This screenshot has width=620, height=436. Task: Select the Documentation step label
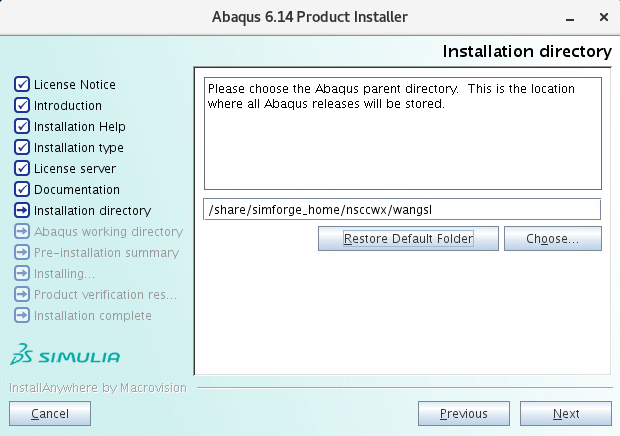(77, 189)
